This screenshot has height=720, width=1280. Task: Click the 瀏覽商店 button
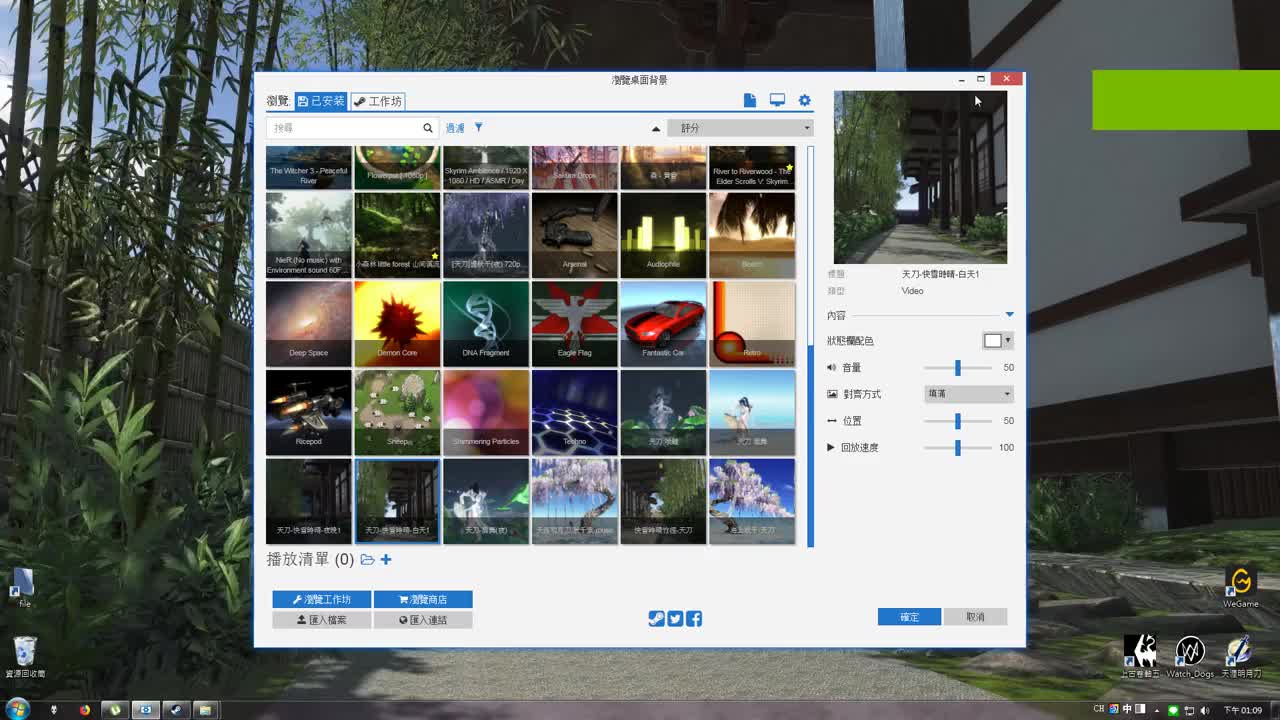tap(423, 599)
